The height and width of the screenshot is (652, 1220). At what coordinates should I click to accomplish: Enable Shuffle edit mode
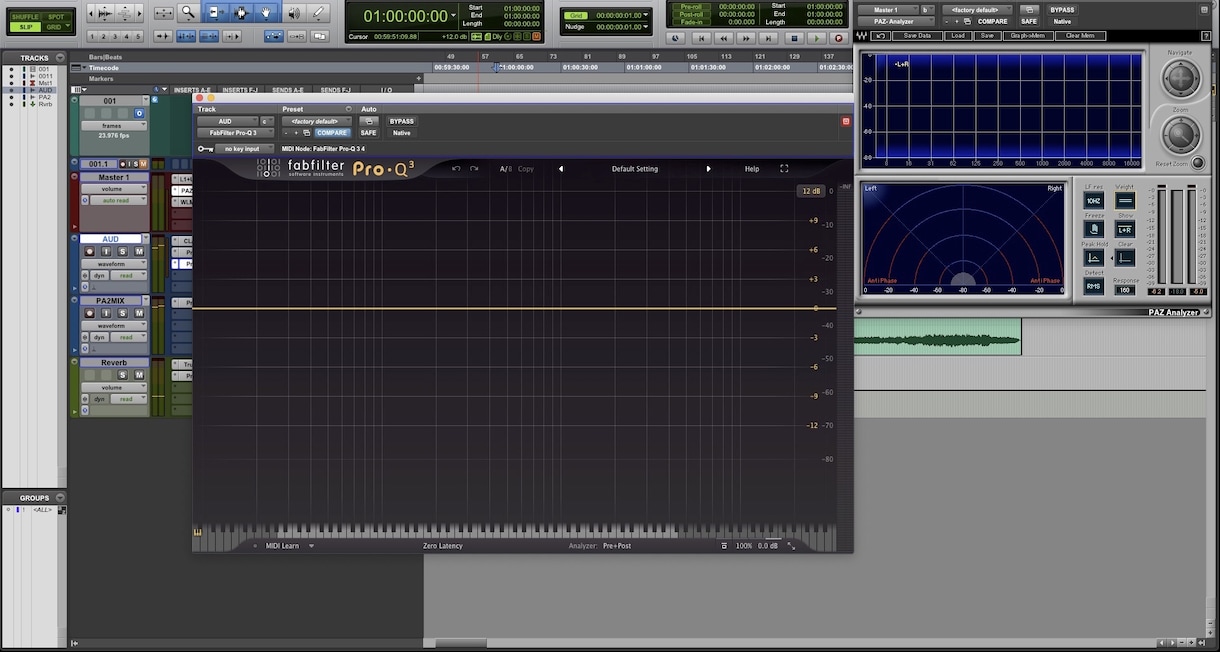tap(25, 17)
